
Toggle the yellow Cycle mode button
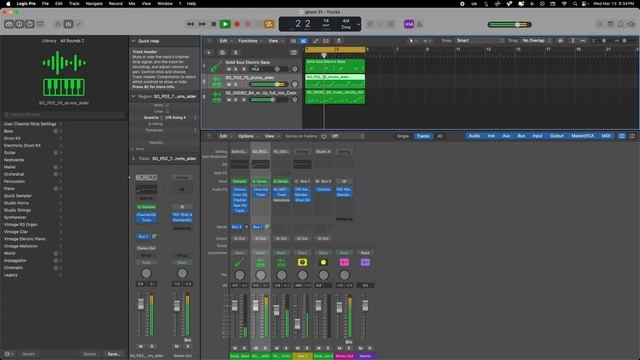269,24
